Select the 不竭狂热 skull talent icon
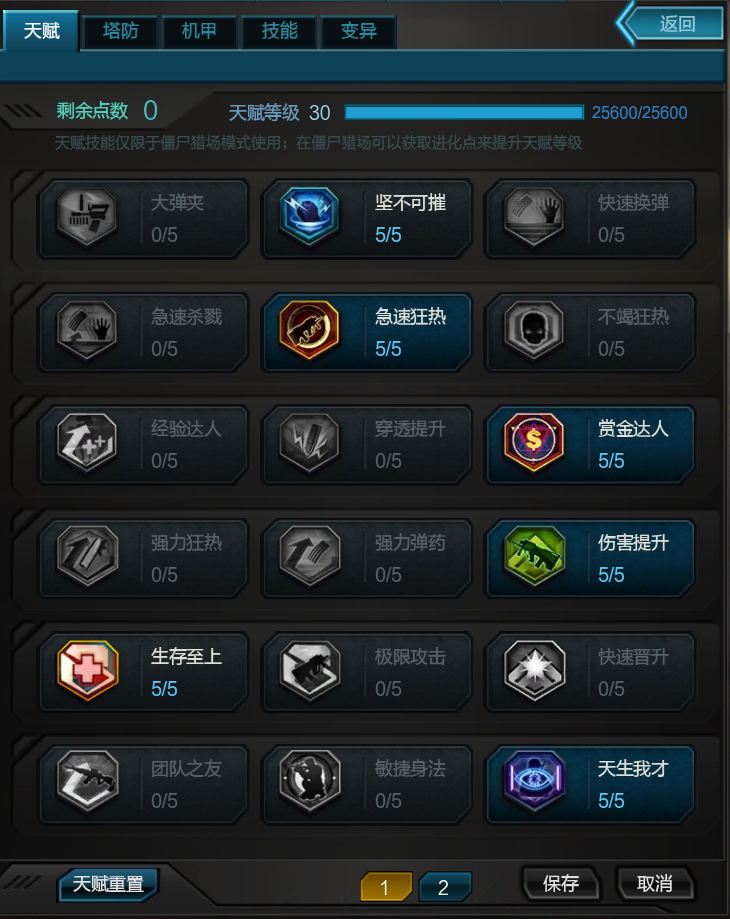The width and height of the screenshot is (730, 919). pyautogui.click(x=533, y=330)
